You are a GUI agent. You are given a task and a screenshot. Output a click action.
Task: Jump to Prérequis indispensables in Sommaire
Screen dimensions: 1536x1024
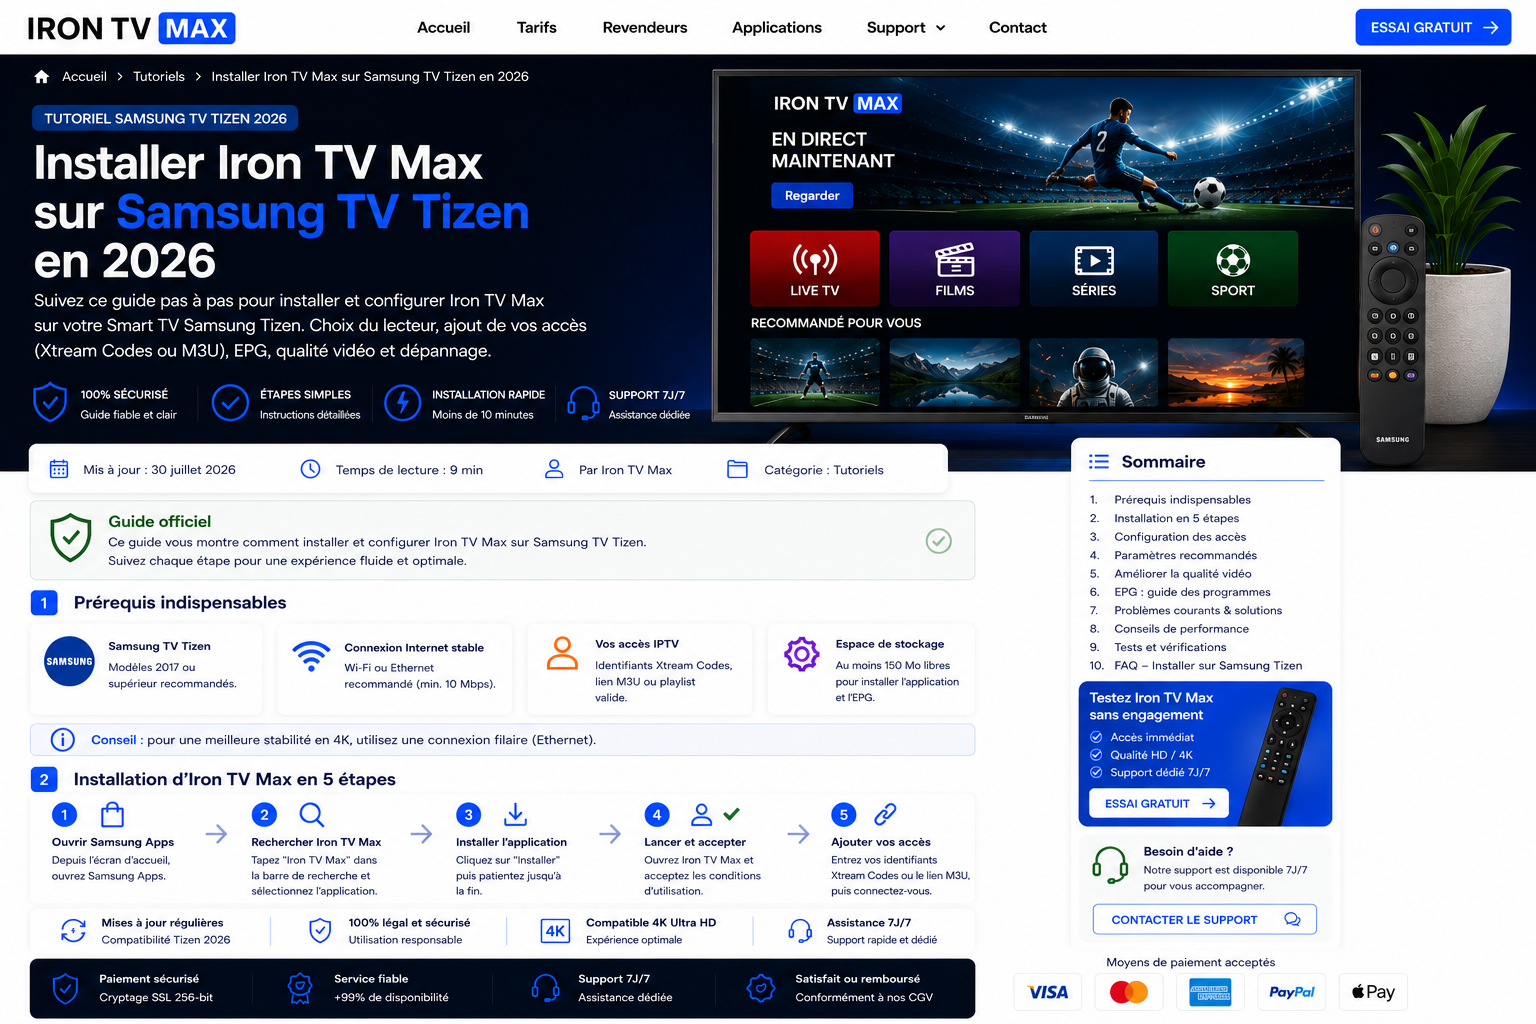tap(1182, 500)
